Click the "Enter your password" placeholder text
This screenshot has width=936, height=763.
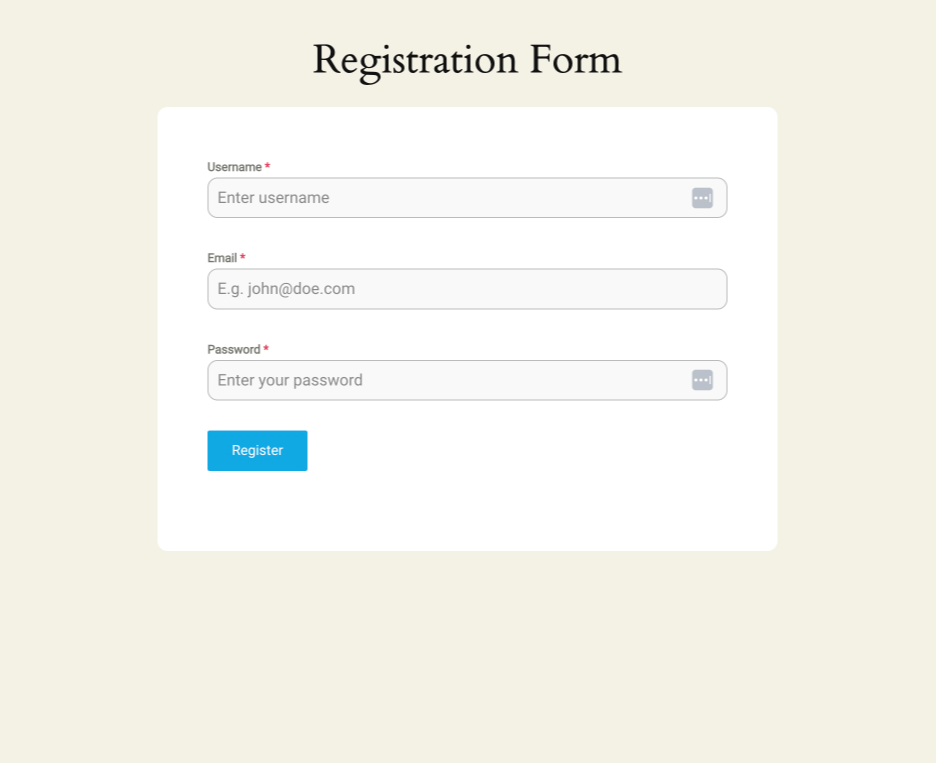click(x=290, y=380)
